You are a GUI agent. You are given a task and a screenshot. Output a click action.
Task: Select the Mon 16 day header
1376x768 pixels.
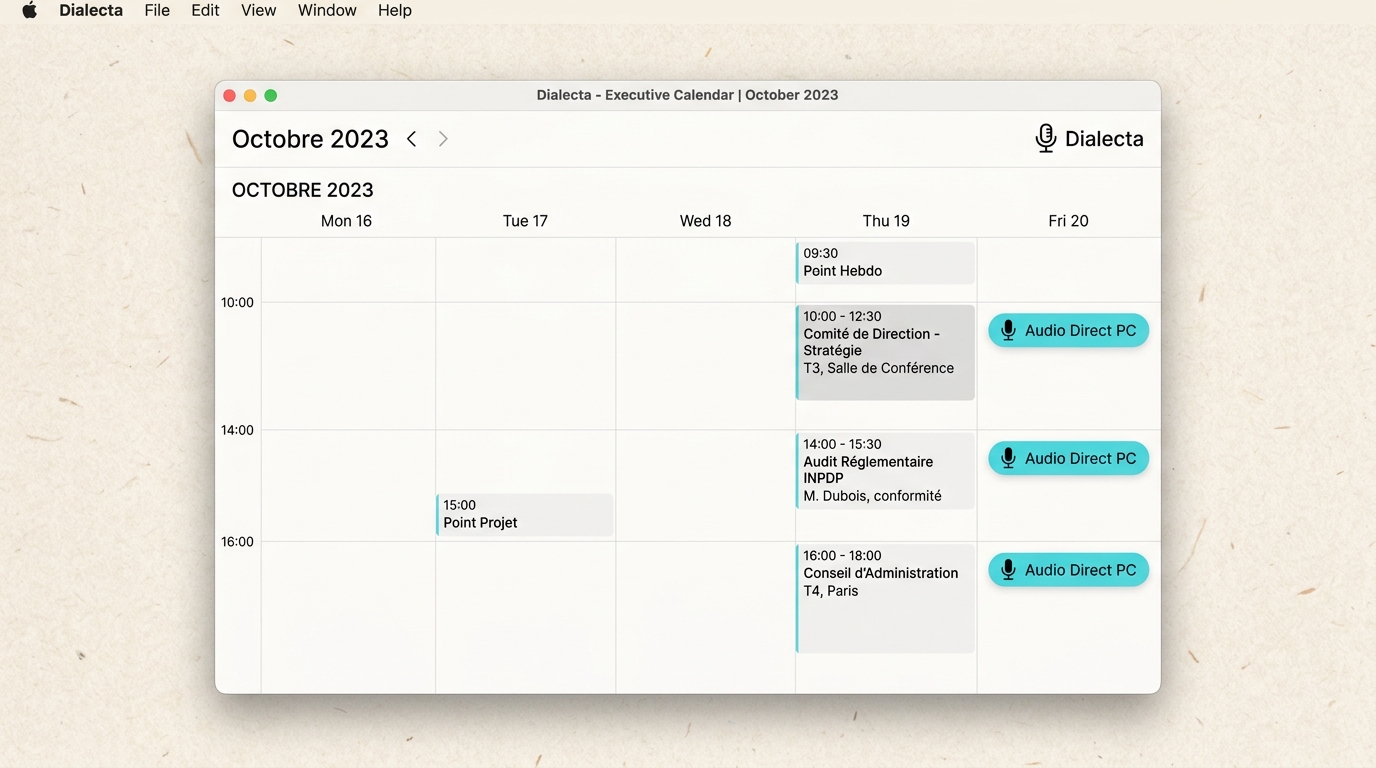pyautogui.click(x=346, y=221)
